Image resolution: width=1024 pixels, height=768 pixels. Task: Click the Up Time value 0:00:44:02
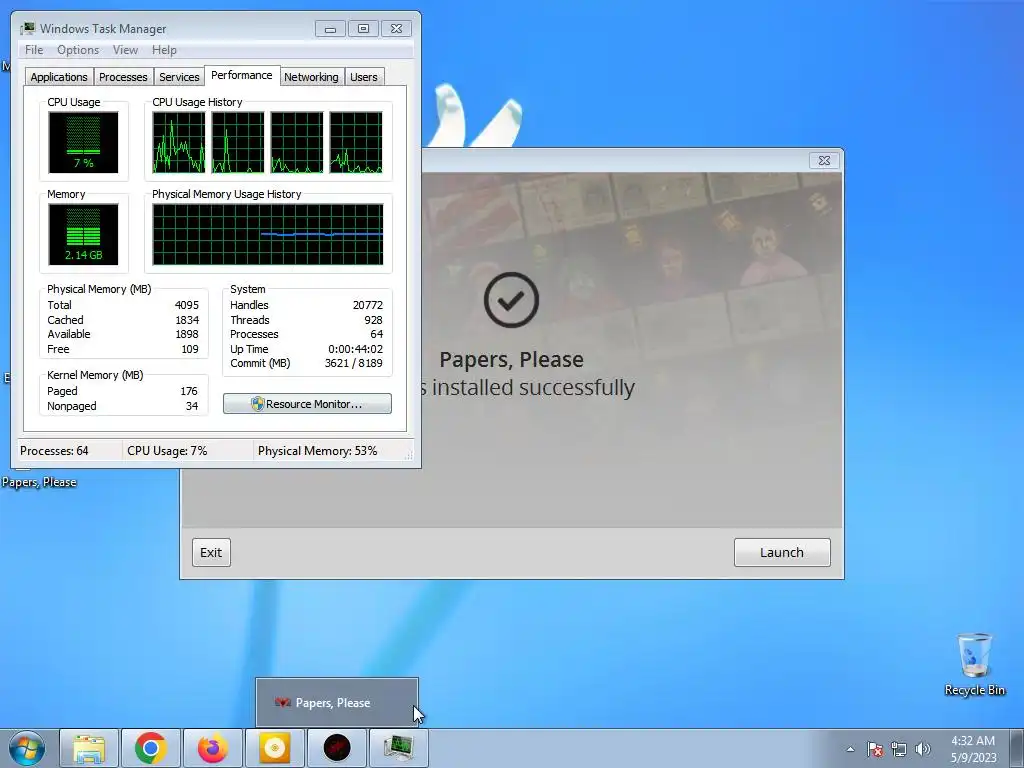(355, 349)
